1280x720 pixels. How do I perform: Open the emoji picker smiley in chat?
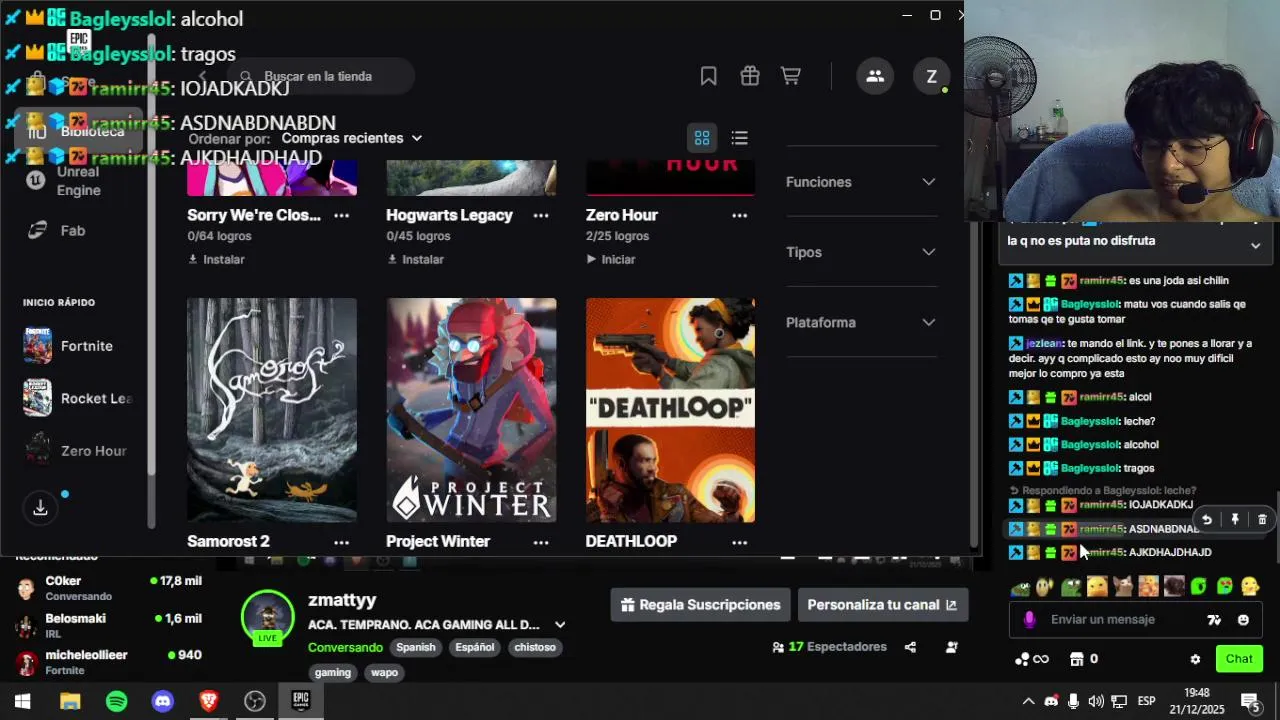[x=1243, y=620]
